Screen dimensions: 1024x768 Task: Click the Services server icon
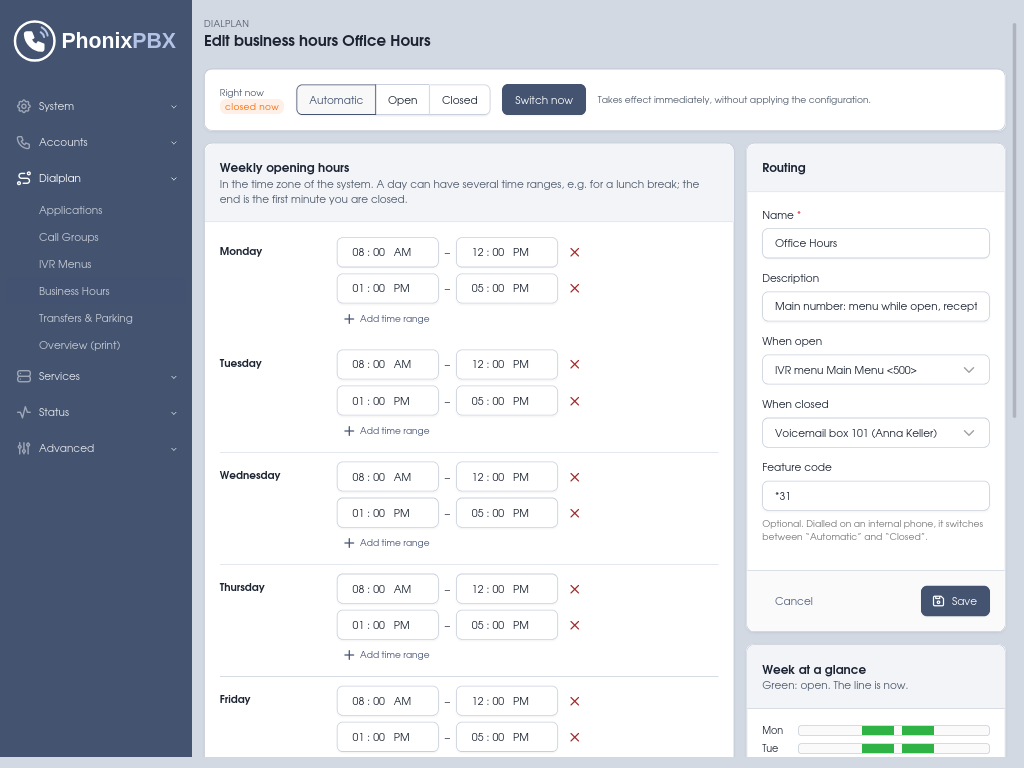point(24,376)
